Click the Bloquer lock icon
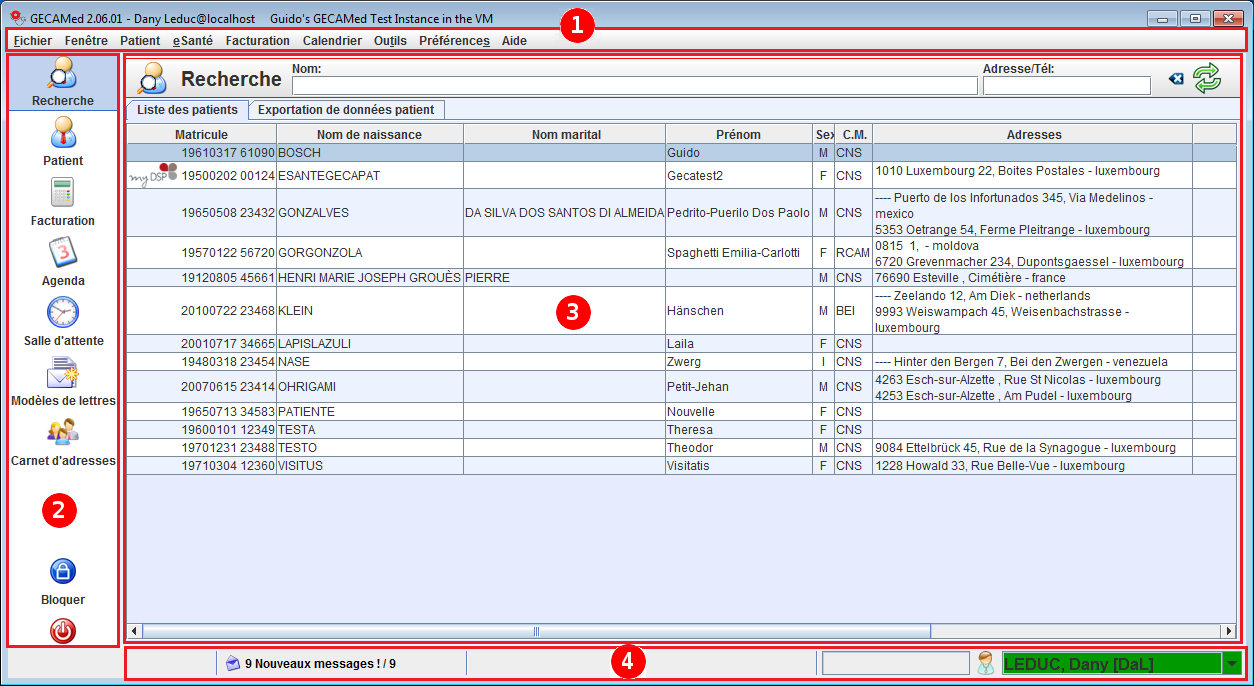 pyautogui.click(x=62, y=572)
